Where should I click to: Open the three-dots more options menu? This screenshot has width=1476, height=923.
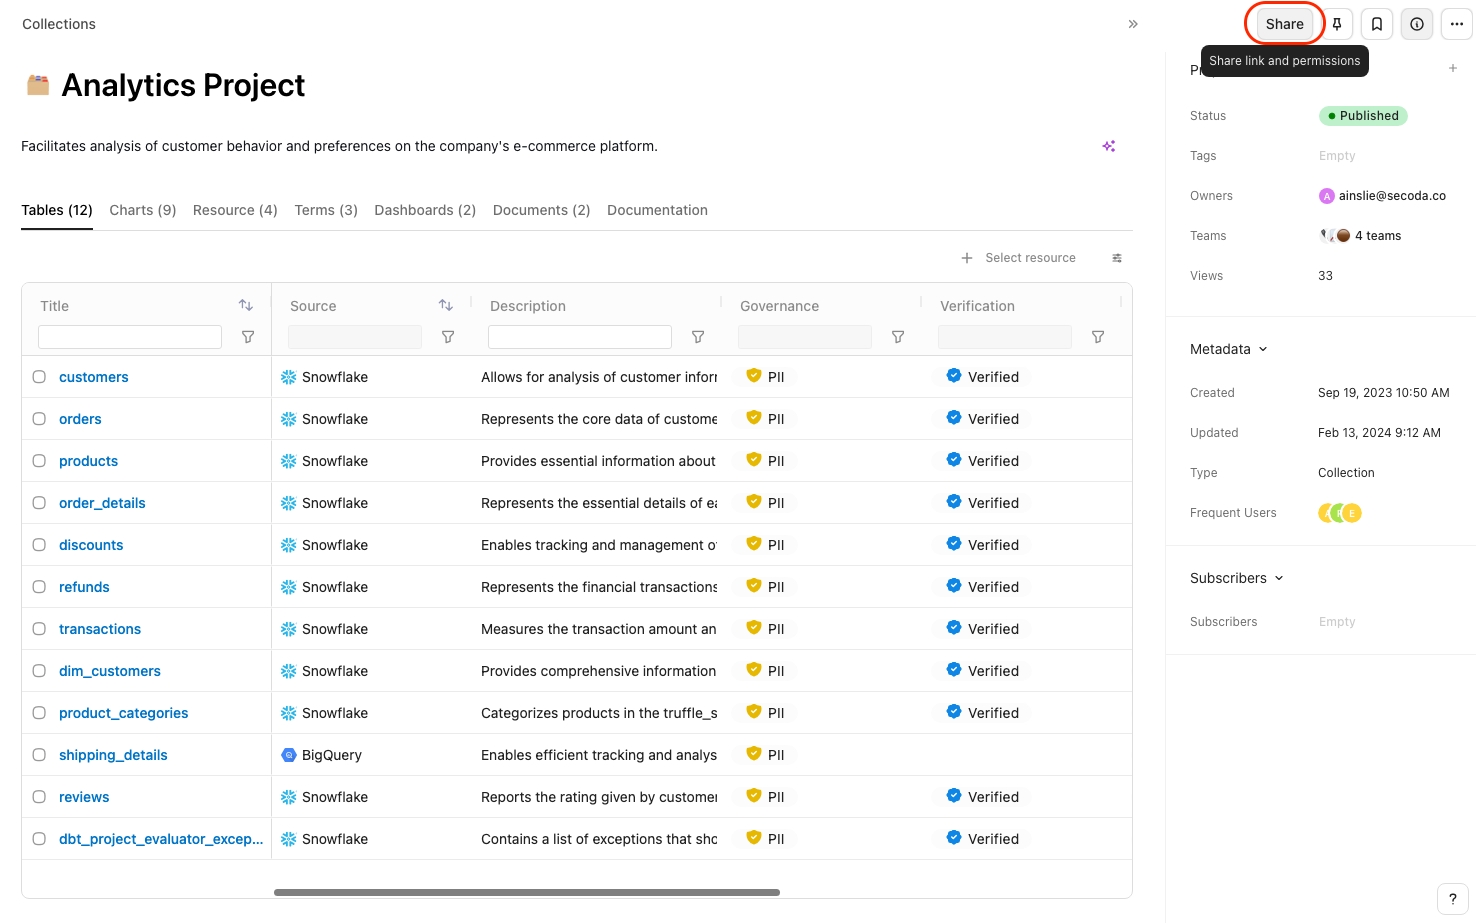1456,24
